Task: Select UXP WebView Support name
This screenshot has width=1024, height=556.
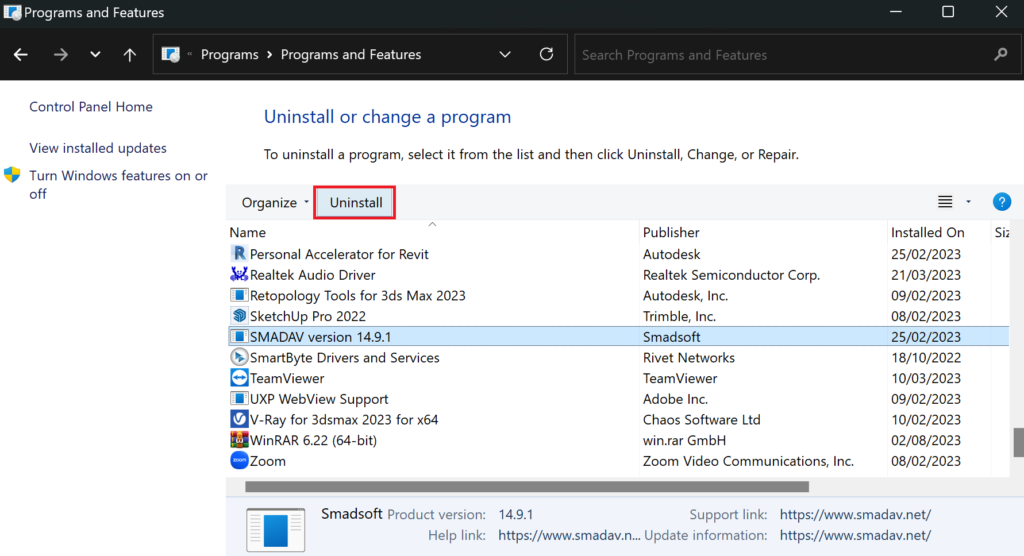Action: 319,399
